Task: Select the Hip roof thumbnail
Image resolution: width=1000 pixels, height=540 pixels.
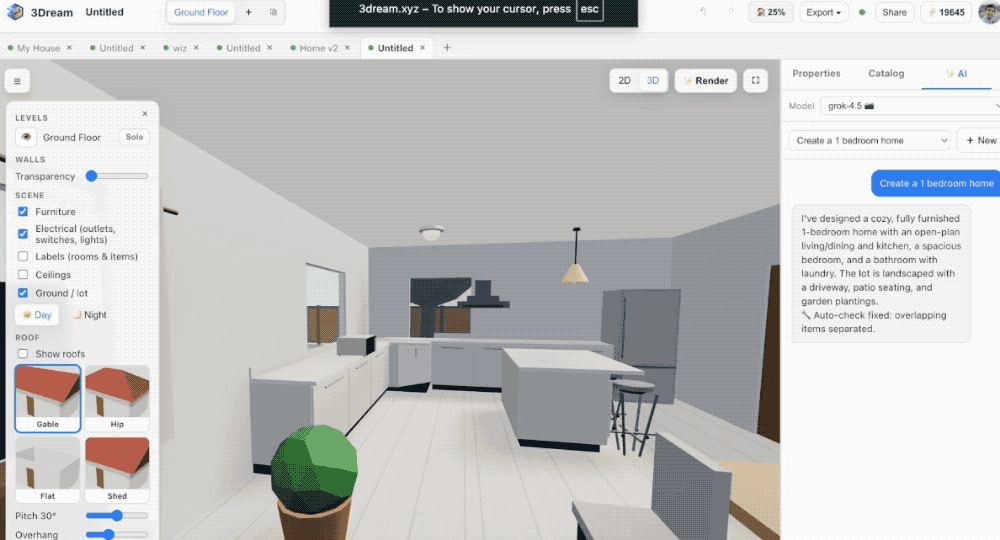Action: click(117, 398)
